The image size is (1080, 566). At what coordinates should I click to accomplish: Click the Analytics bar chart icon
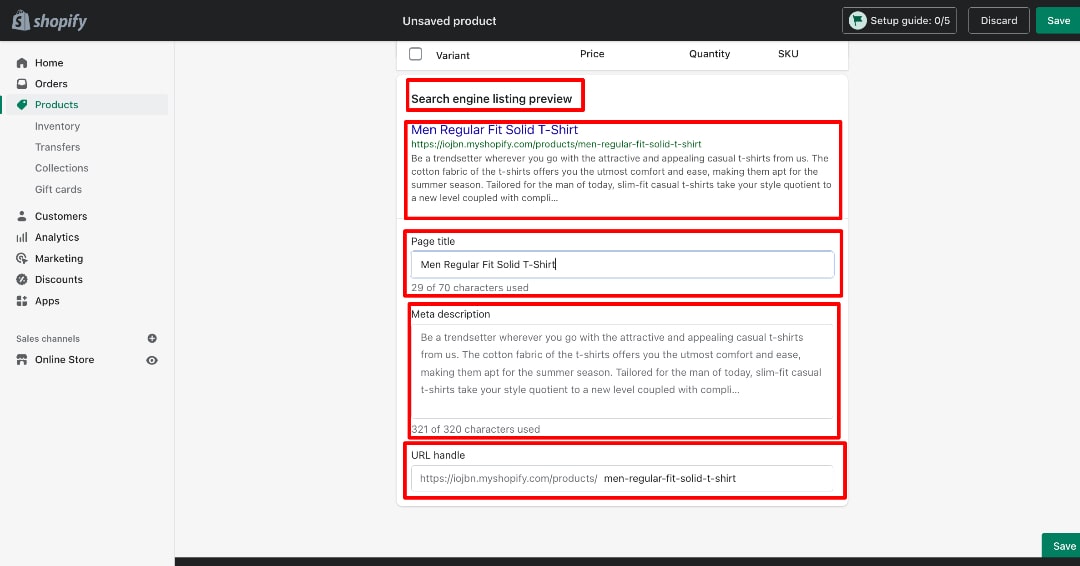tap(22, 238)
